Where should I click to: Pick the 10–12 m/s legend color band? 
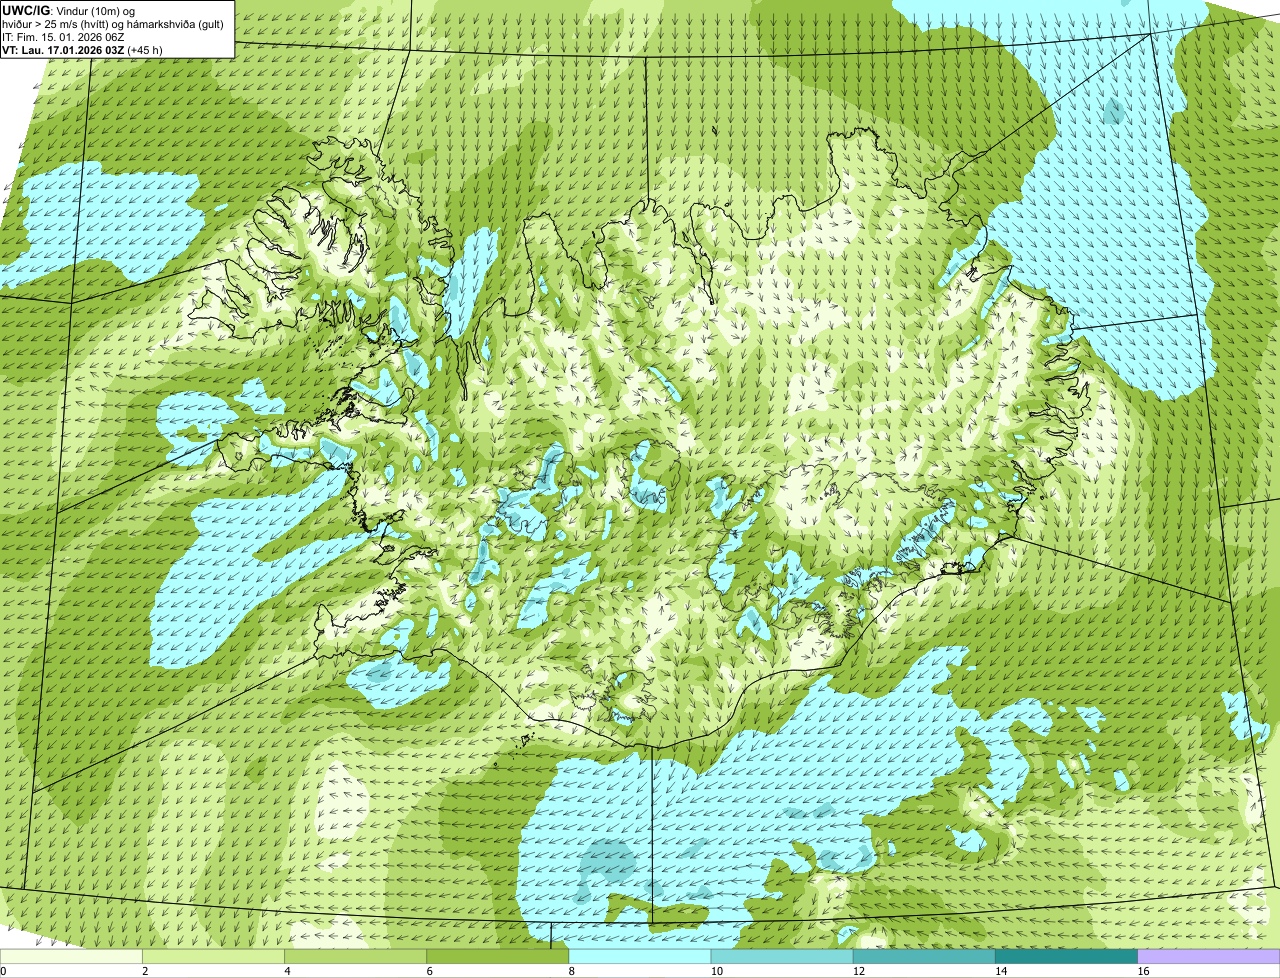[783, 956]
